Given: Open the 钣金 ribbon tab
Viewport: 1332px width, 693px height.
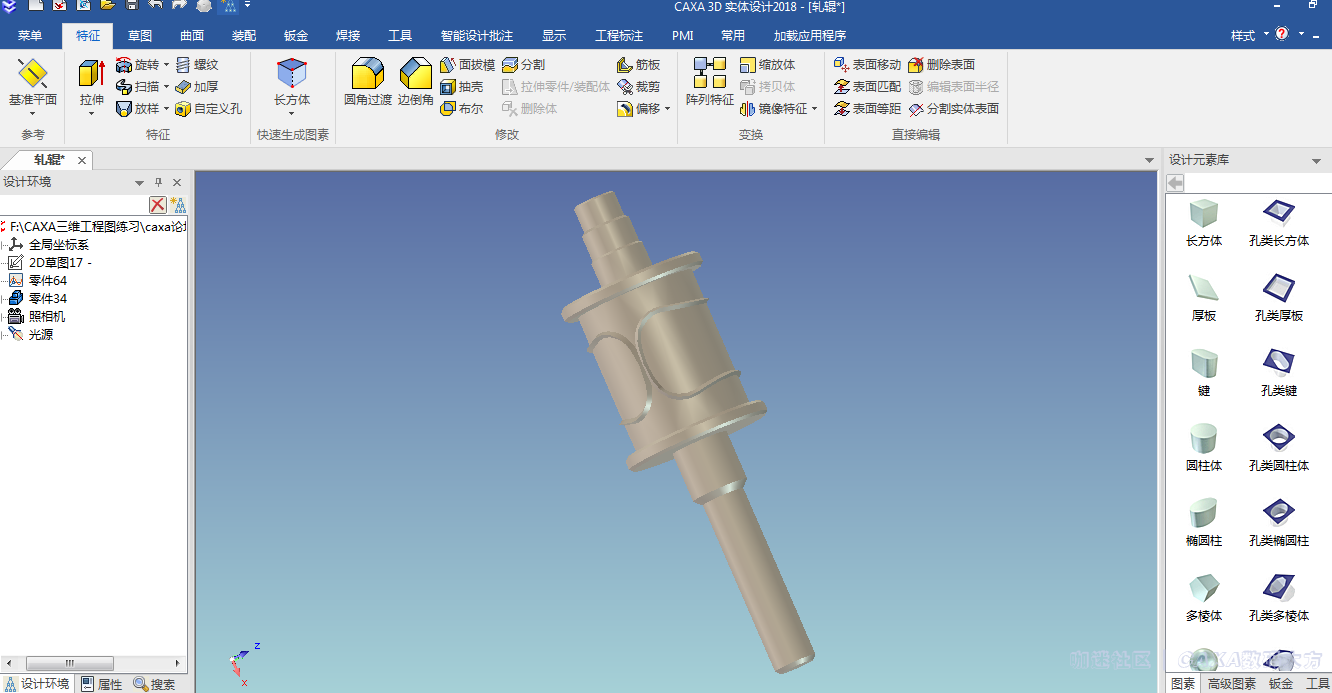Looking at the screenshot, I should [296, 36].
